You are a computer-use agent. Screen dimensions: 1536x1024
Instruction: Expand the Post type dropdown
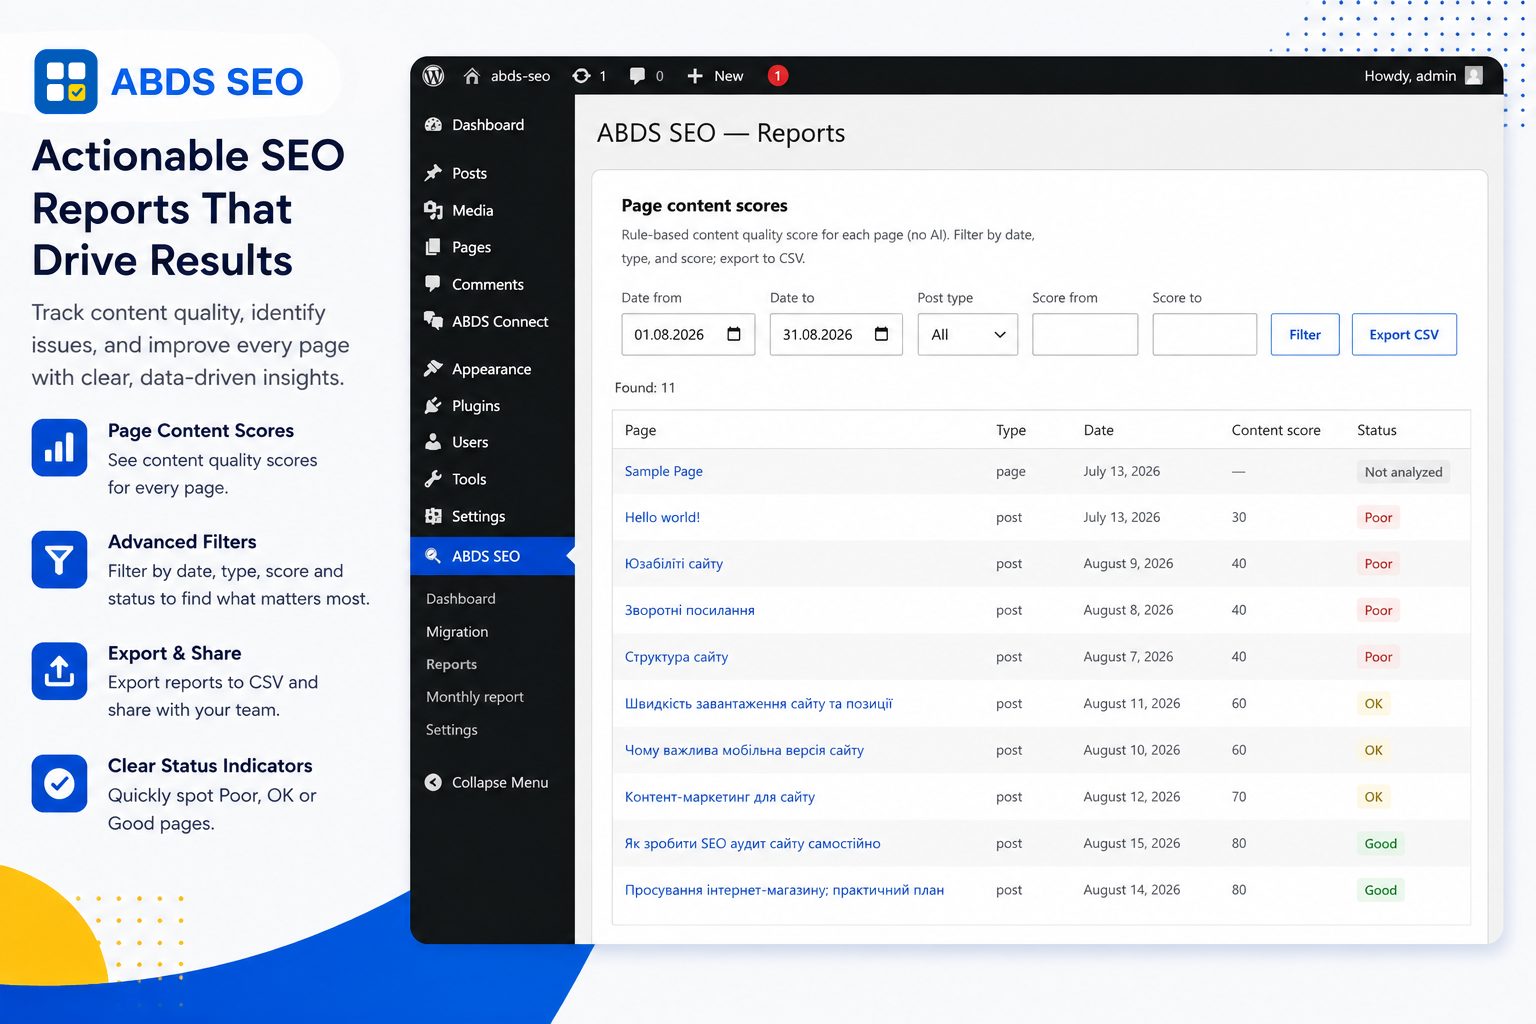click(x=967, y=335)
